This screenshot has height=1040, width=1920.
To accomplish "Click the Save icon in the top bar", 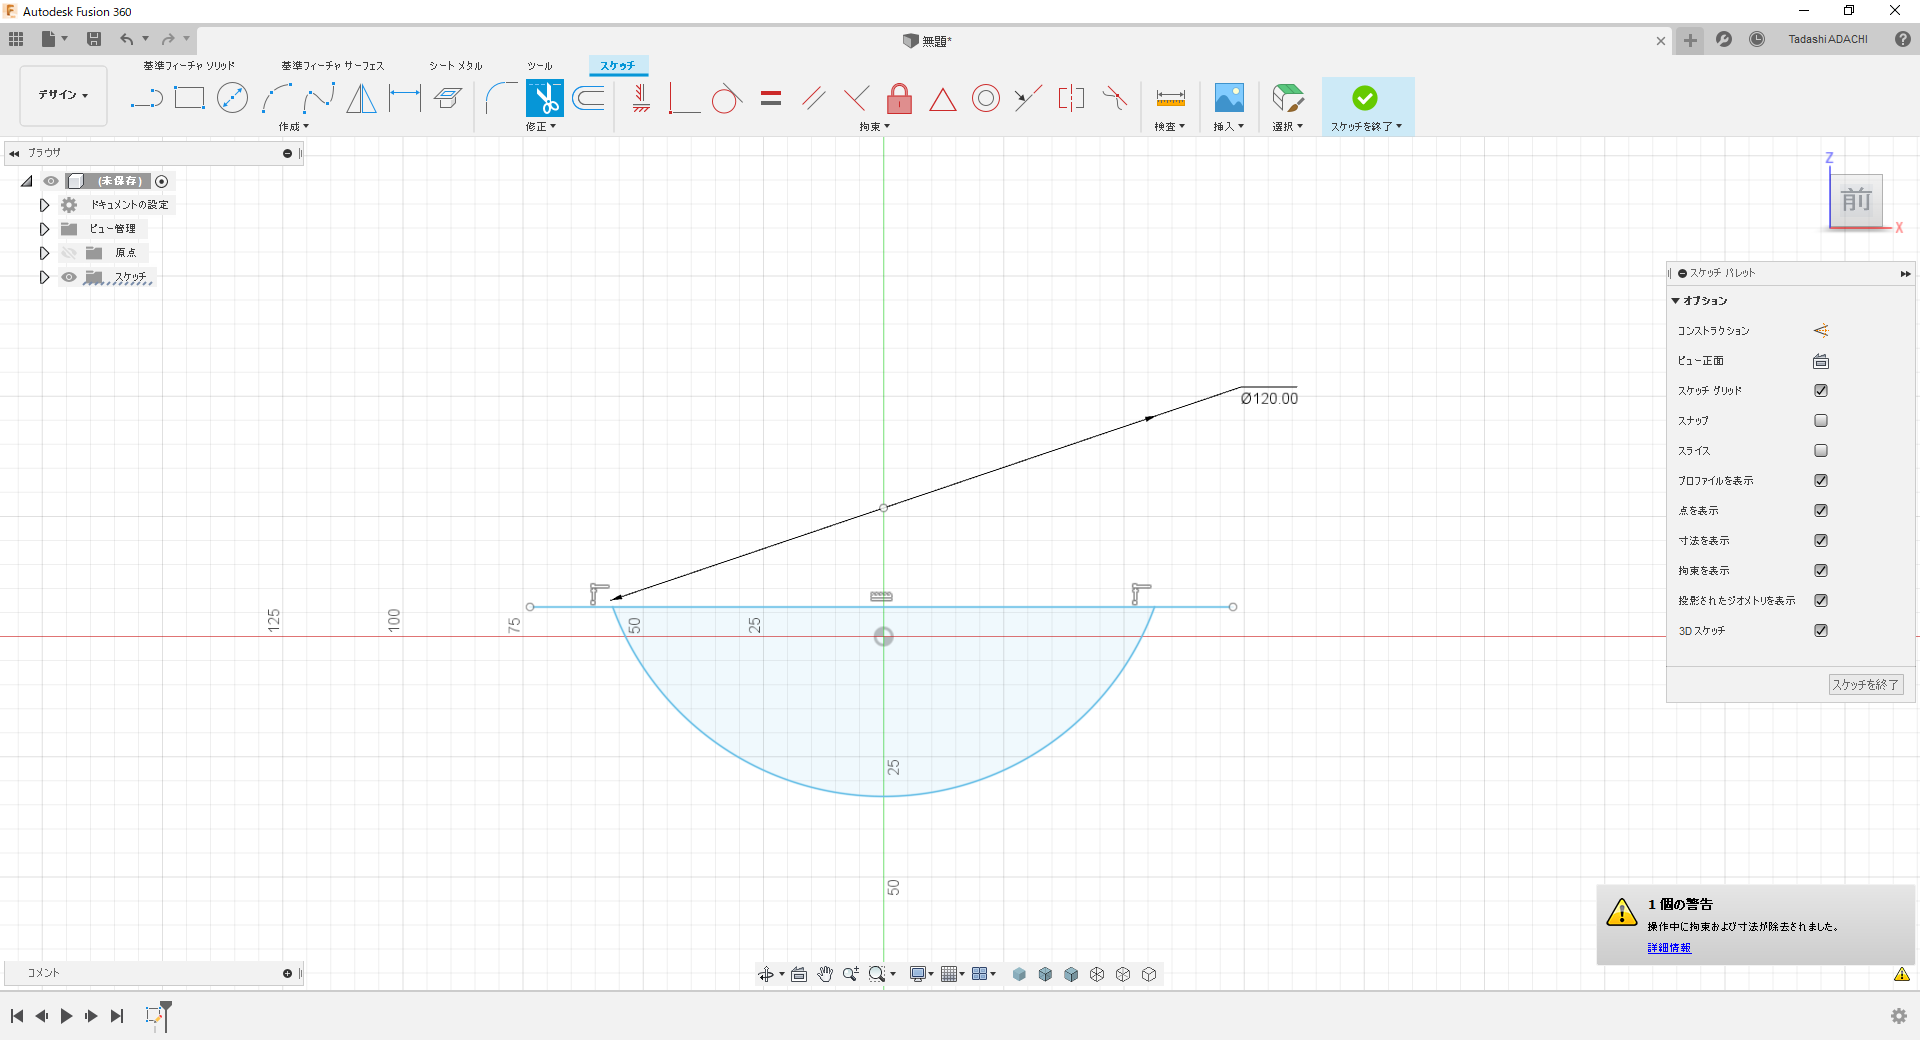I will coord(94,39).
